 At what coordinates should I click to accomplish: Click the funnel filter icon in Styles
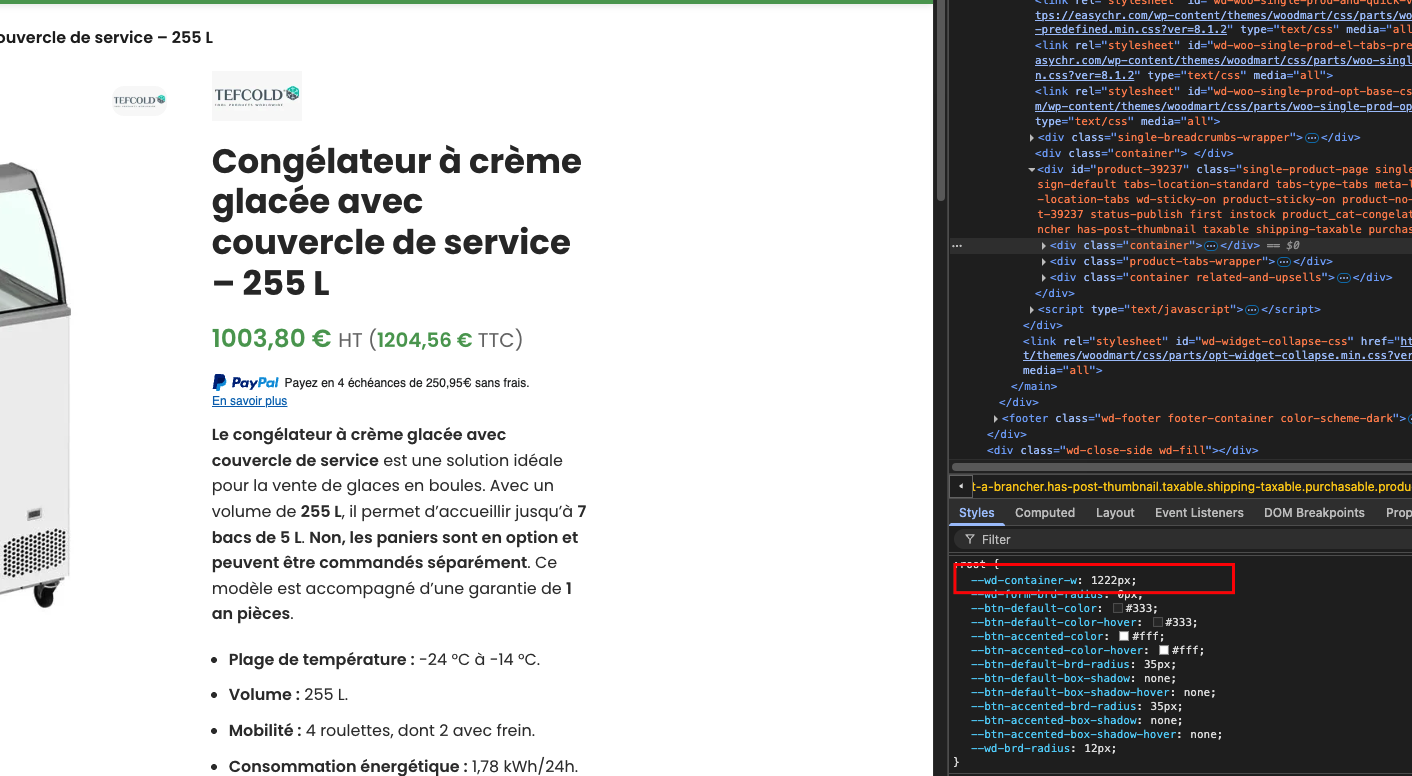968,539
